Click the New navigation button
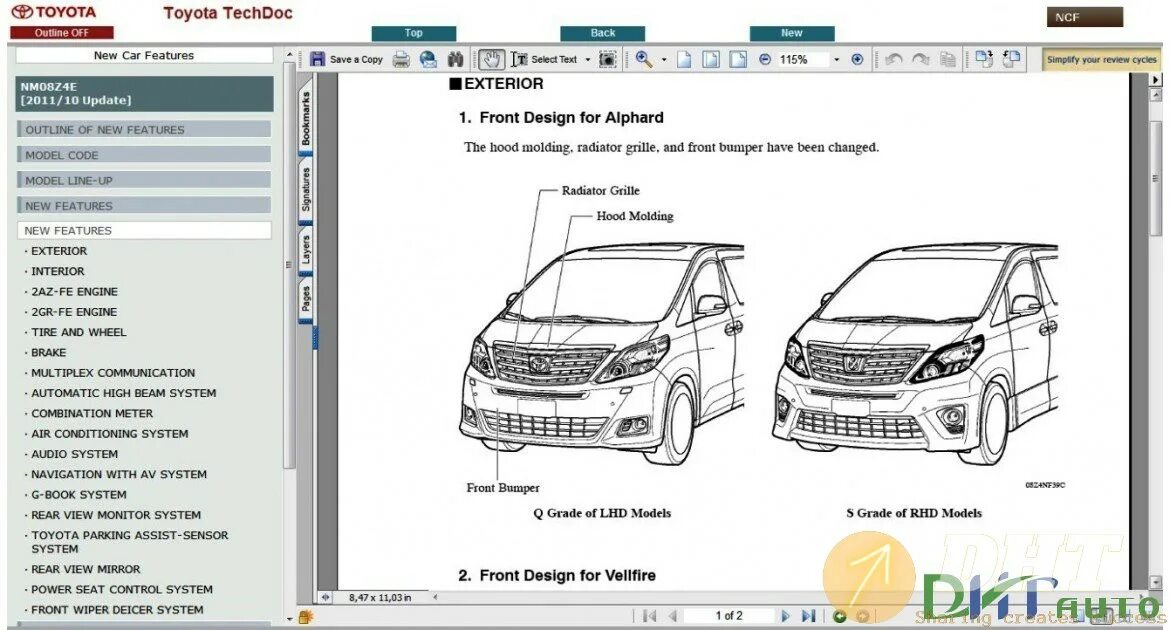 pos(792,33)
